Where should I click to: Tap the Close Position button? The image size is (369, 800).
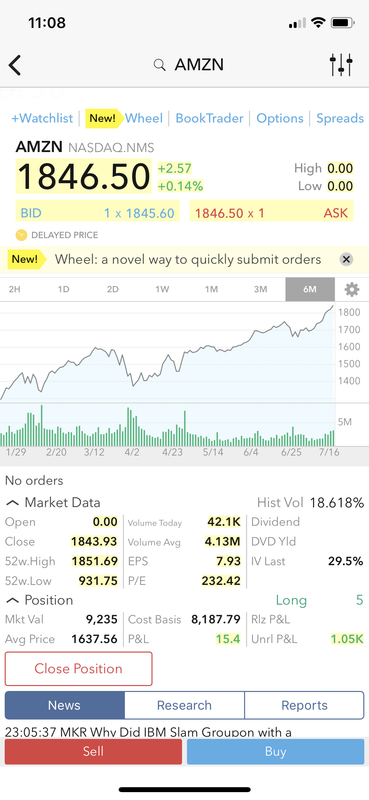pyautogui.click(x=79, y=668)
